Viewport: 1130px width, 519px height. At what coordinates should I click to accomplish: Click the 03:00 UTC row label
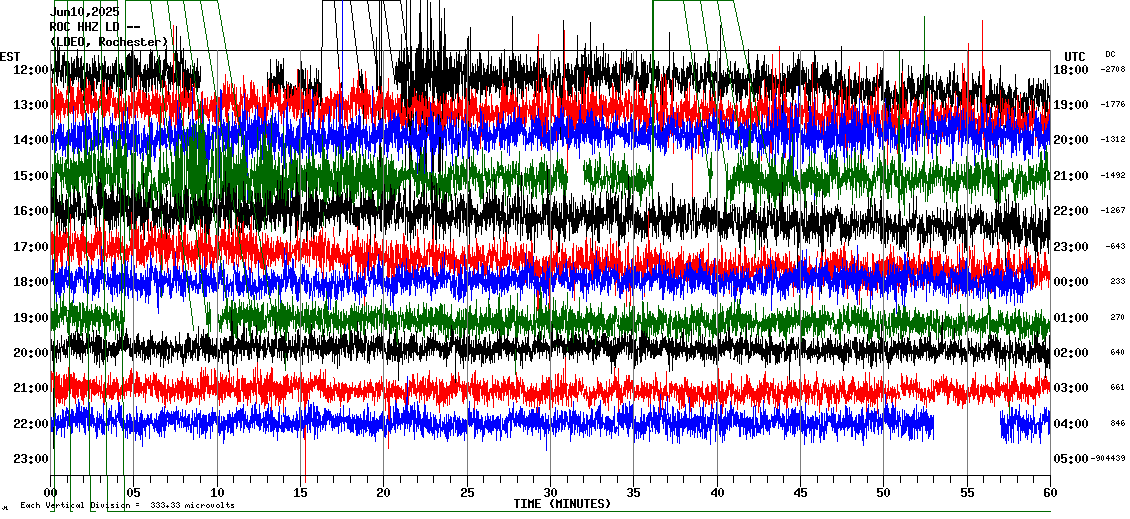pyautogui.click(x=1071, y=388)
